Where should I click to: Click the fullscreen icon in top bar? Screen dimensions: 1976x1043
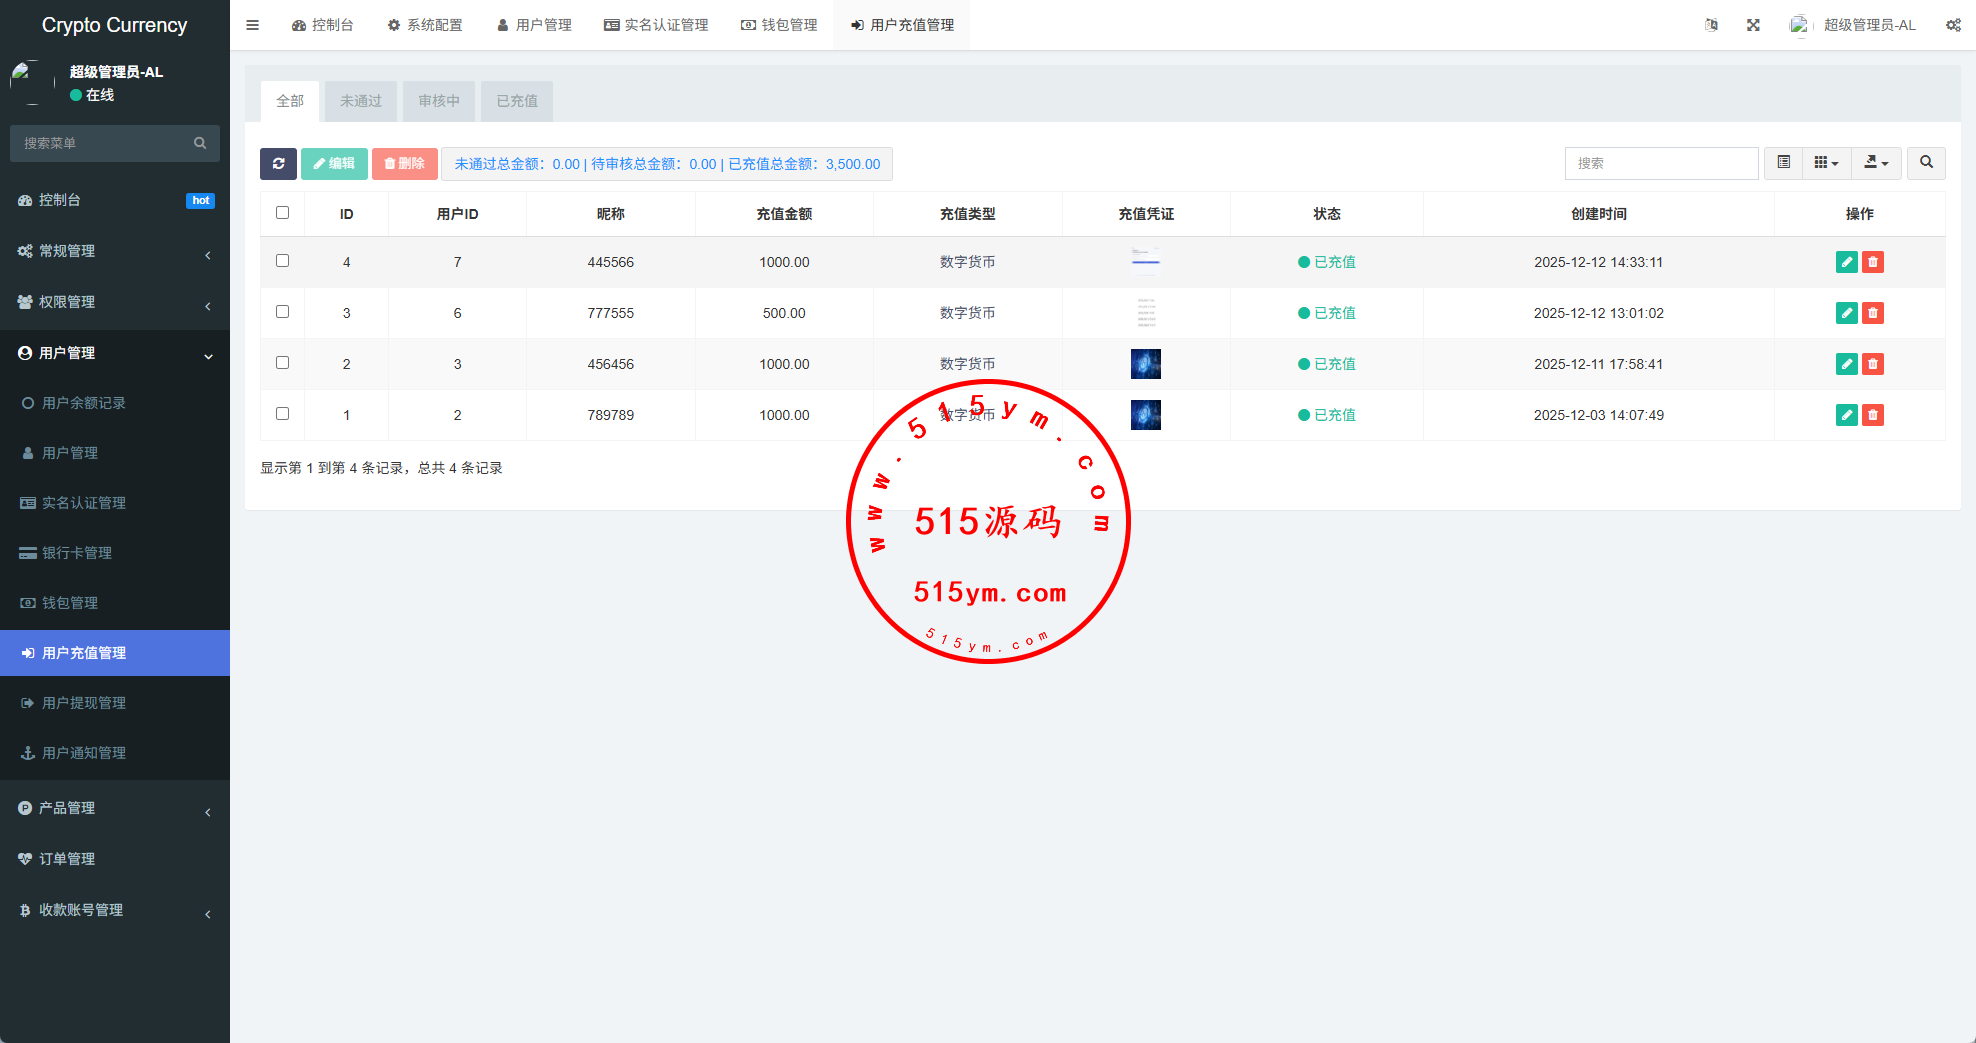(x=1753, y=25)
